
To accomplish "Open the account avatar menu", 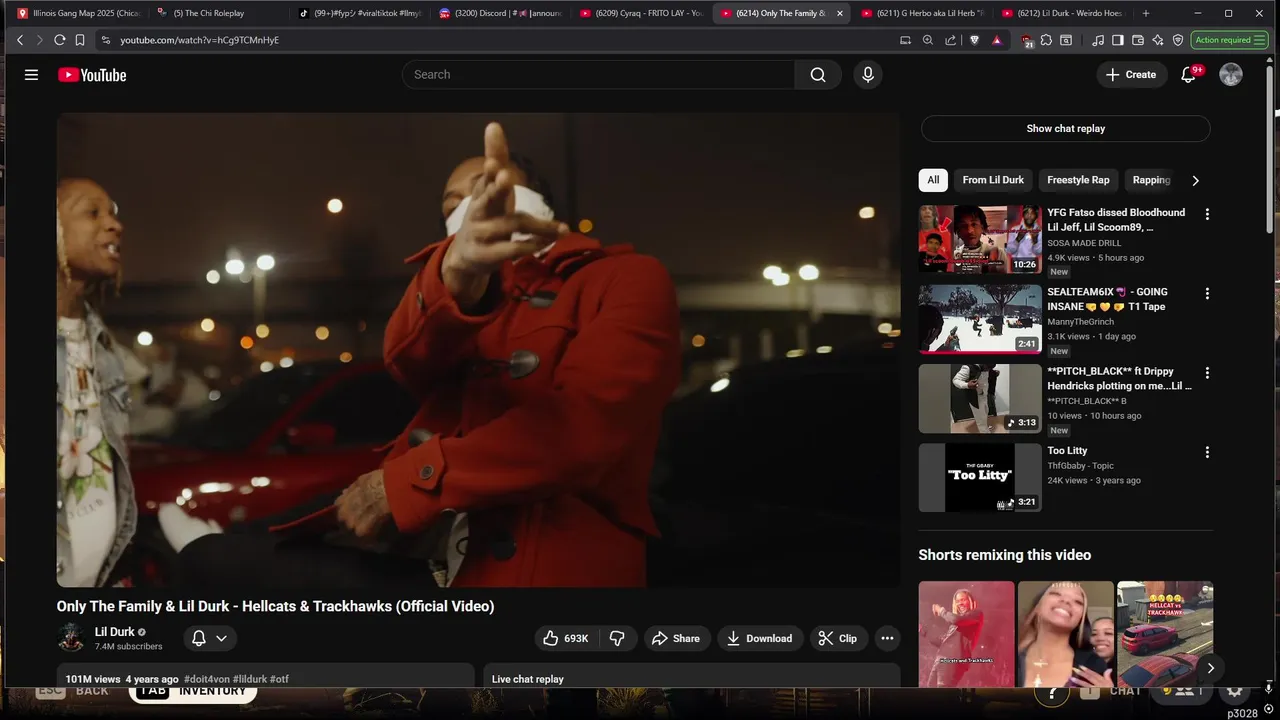I will pyautogui.click(x=1231, y=75).
